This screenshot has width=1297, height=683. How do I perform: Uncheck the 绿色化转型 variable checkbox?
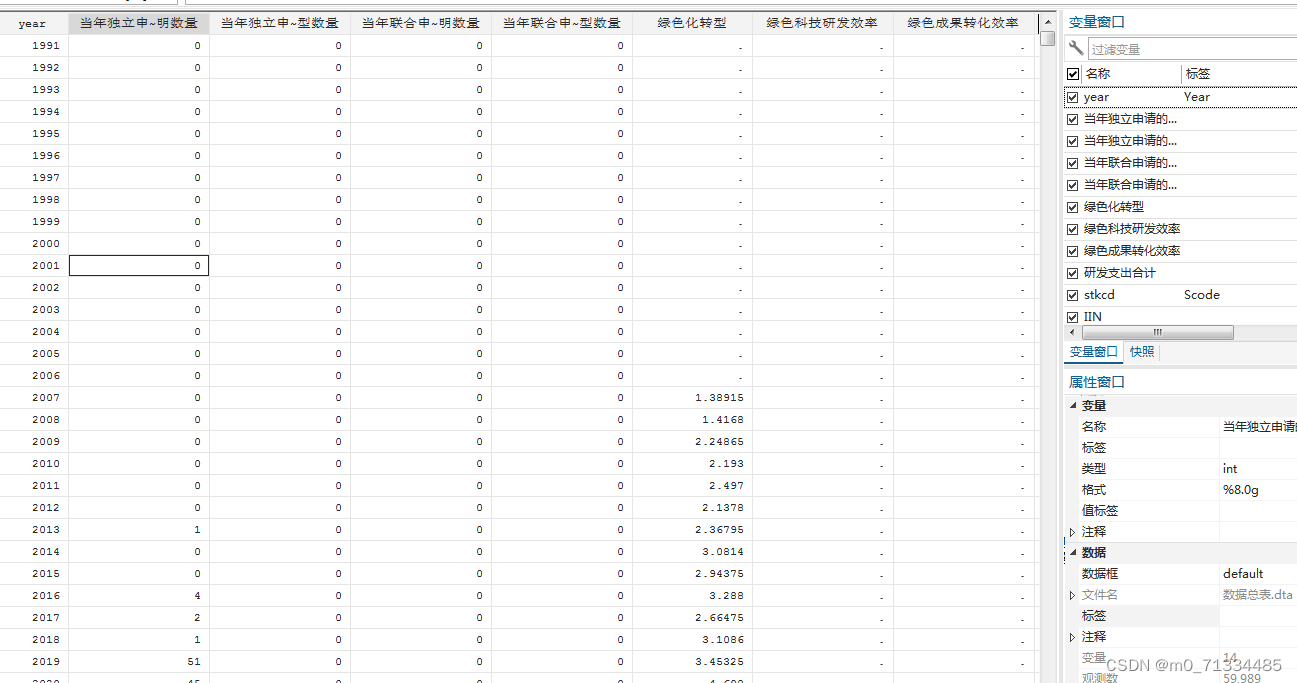tap(1073, 207)
